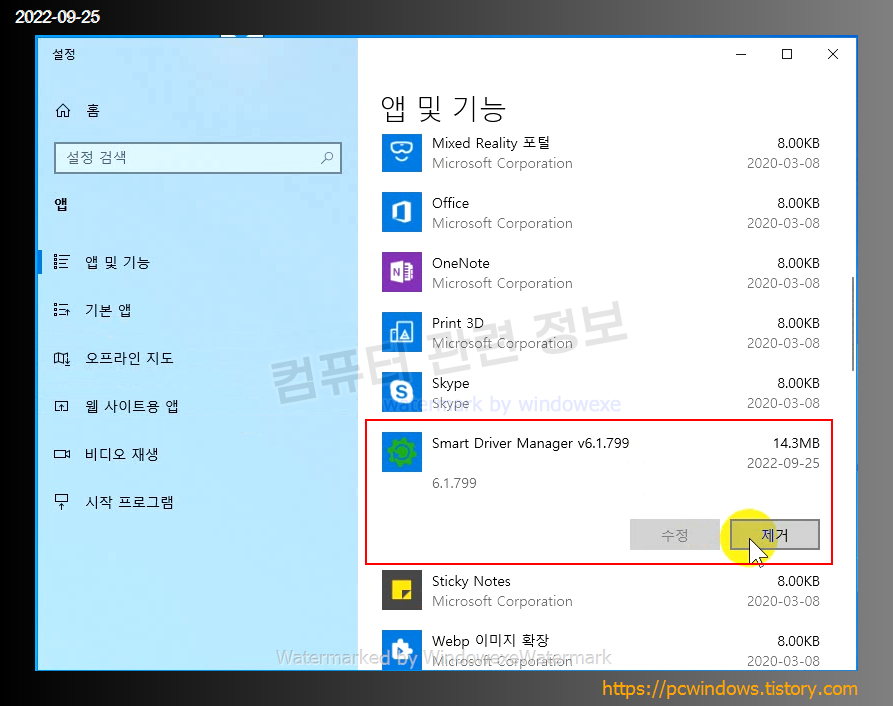This screenshot has height=706, width=893.
Task: Select the Skype app title text
Action: coord(450,383)
